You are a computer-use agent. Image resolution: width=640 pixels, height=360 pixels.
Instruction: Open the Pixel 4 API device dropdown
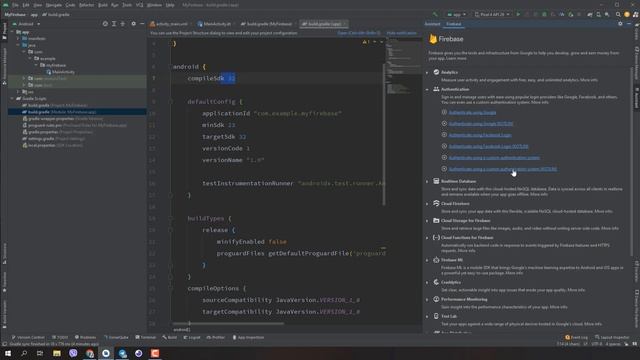(492, 14)
